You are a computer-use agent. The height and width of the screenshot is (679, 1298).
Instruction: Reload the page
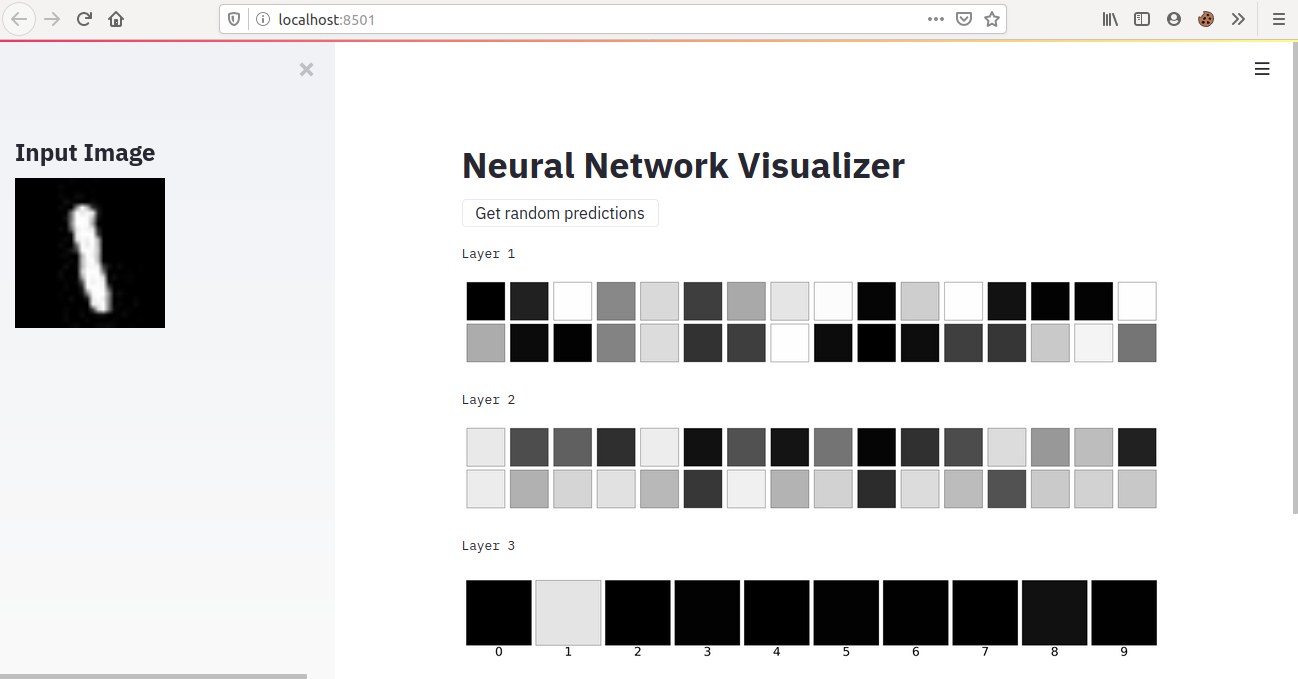84,19
